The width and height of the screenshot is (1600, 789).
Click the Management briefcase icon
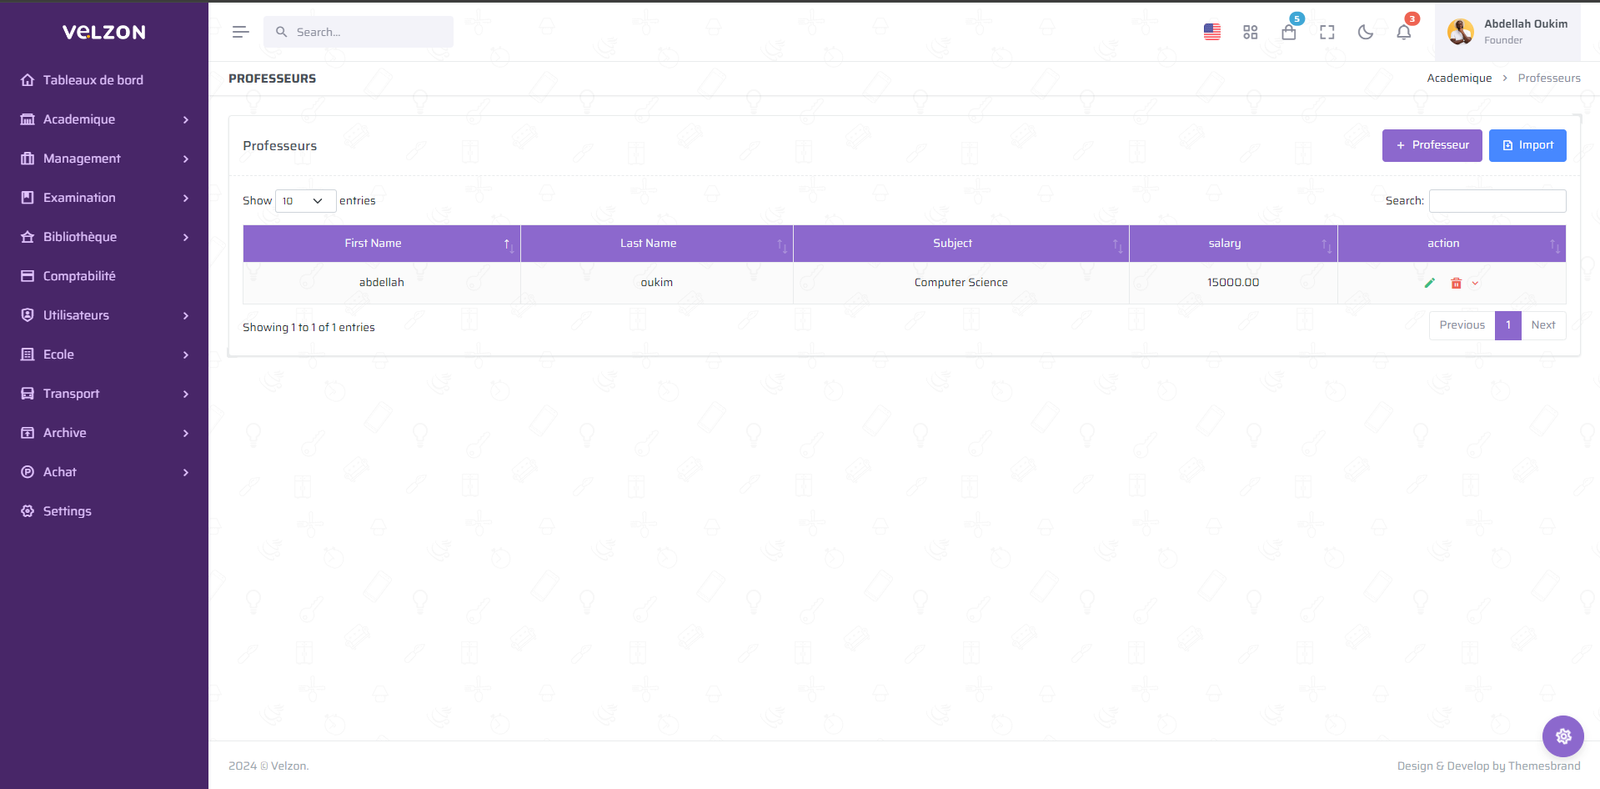tap(27, 158)
